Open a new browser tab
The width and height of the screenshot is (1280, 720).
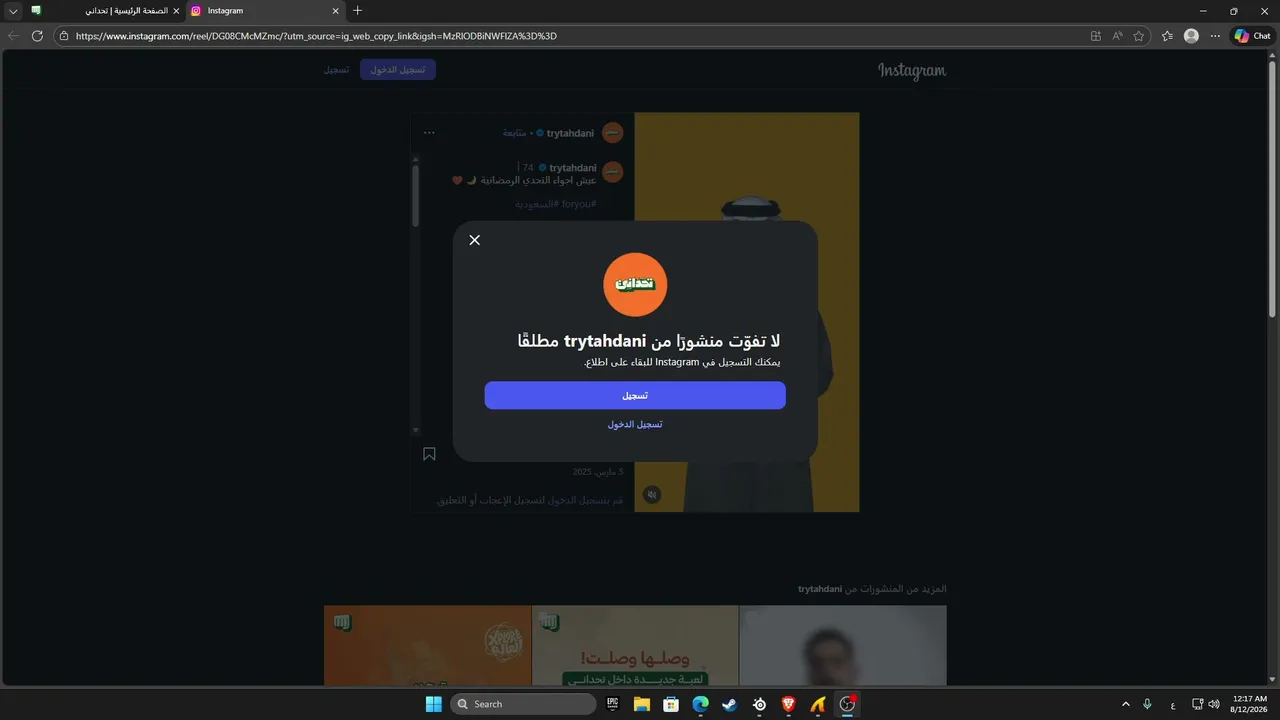[x=358, y=11]
